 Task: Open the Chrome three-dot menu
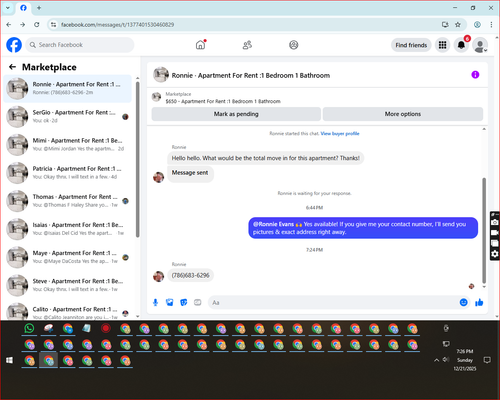click(491, 25)
